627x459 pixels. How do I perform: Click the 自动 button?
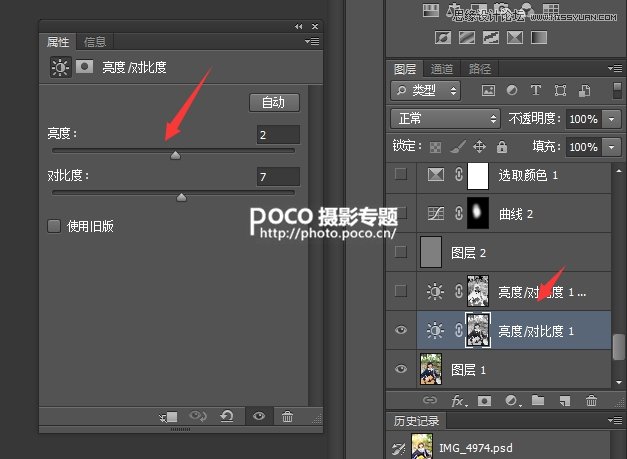[274, 102]
